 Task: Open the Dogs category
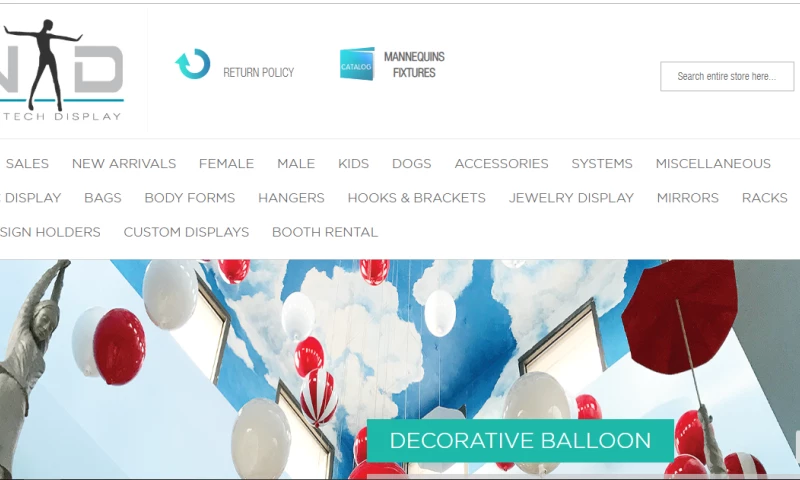pos(412,164)
